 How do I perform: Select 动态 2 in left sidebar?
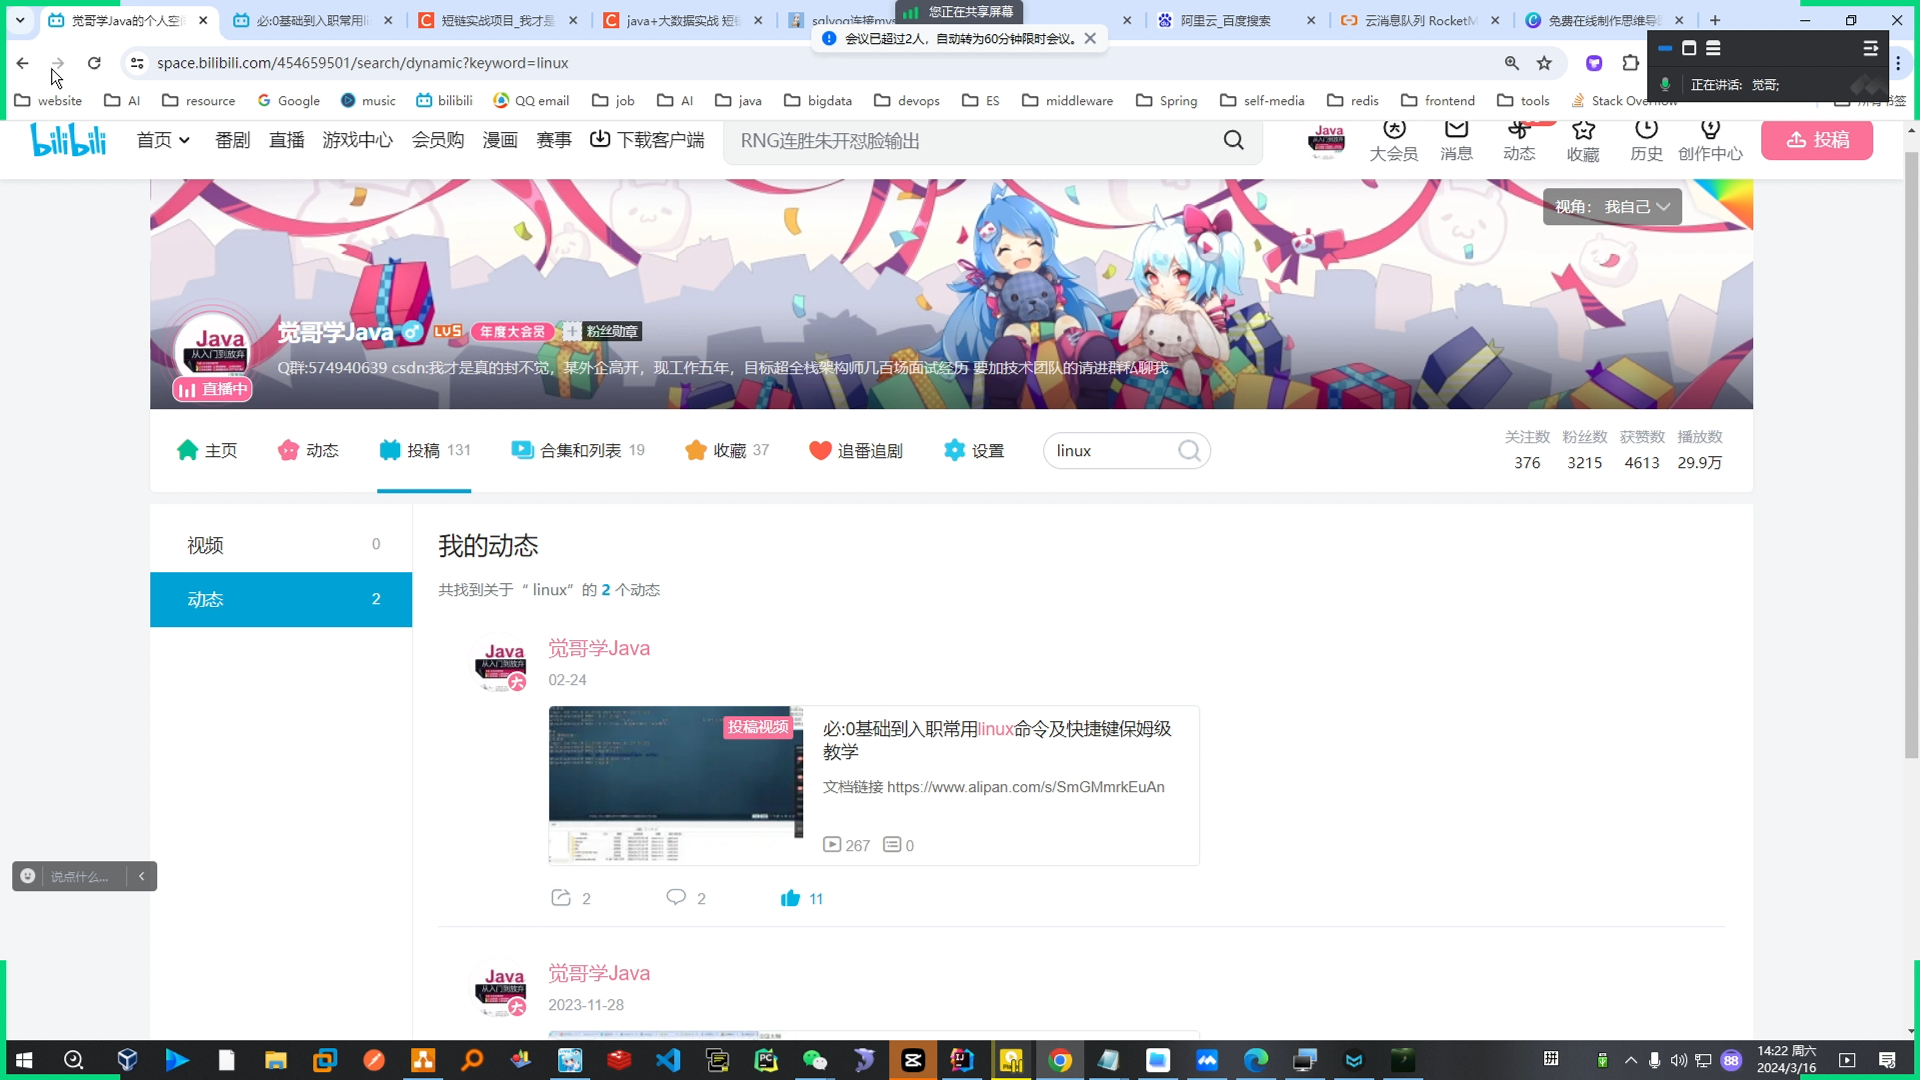coord(281,599)
